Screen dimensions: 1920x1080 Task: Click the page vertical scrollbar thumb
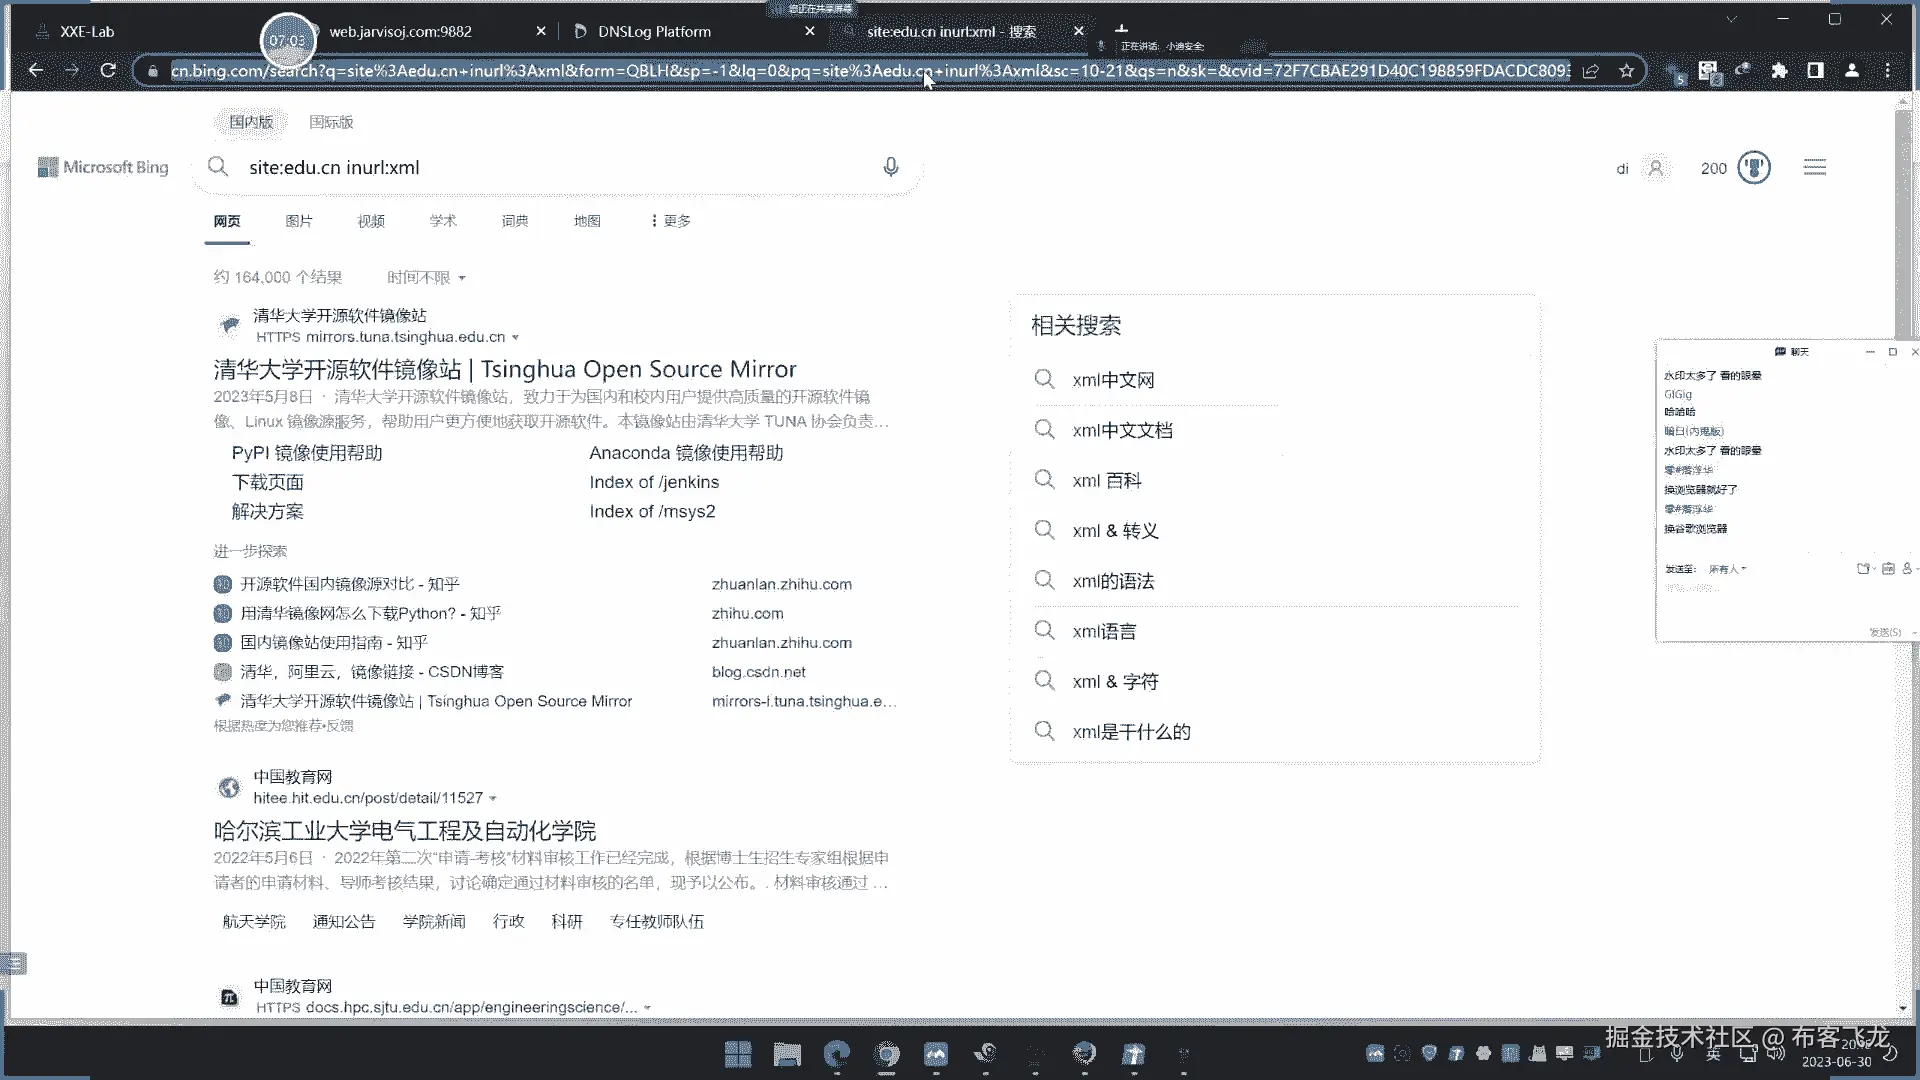(1902, 220)
